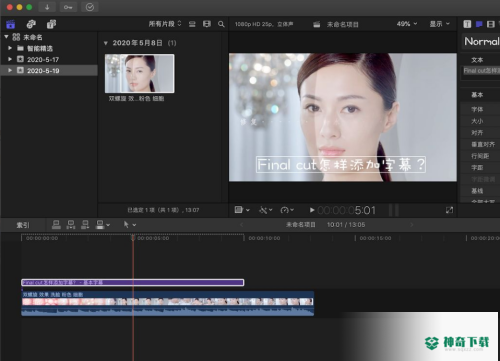The width and height of the screenshot is (500, 361).
Task: Open the 显示 view options dropdown
Action: point(439,24)
